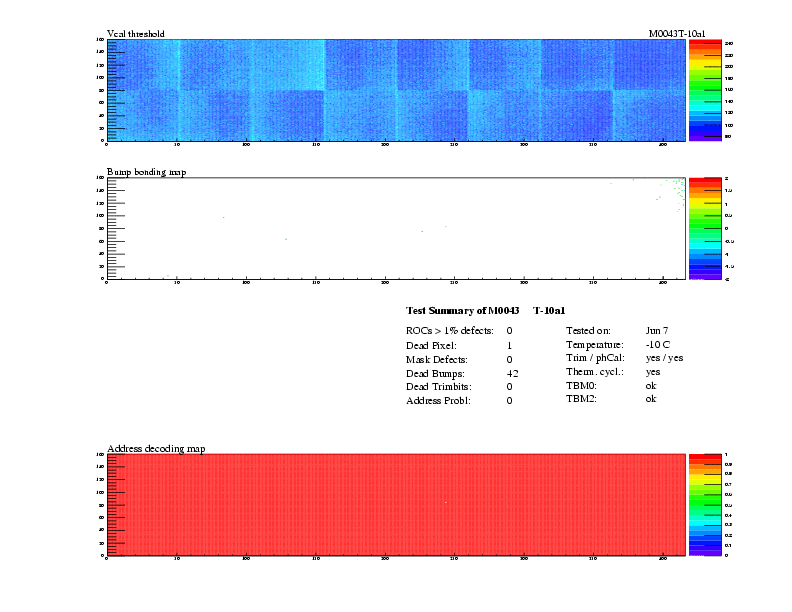The height and width of the screenshot is (612, 792).
Task: Select red top of bump bonding color scale
Action: pos(705,182)
